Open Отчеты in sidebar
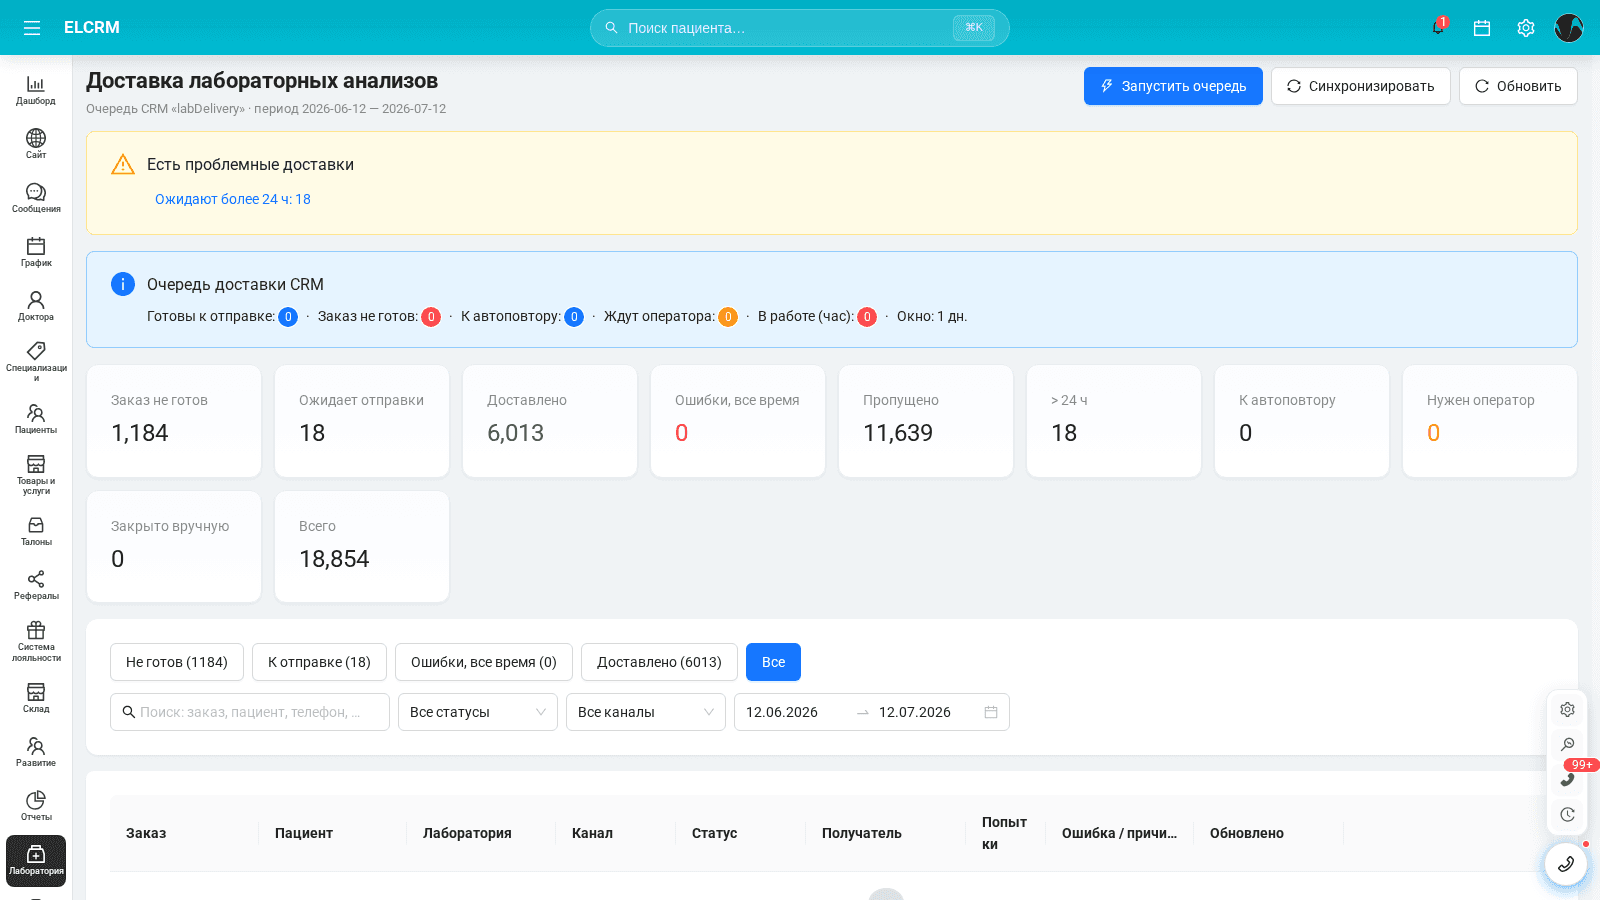The image size is (1600, 900). [36, 806]
